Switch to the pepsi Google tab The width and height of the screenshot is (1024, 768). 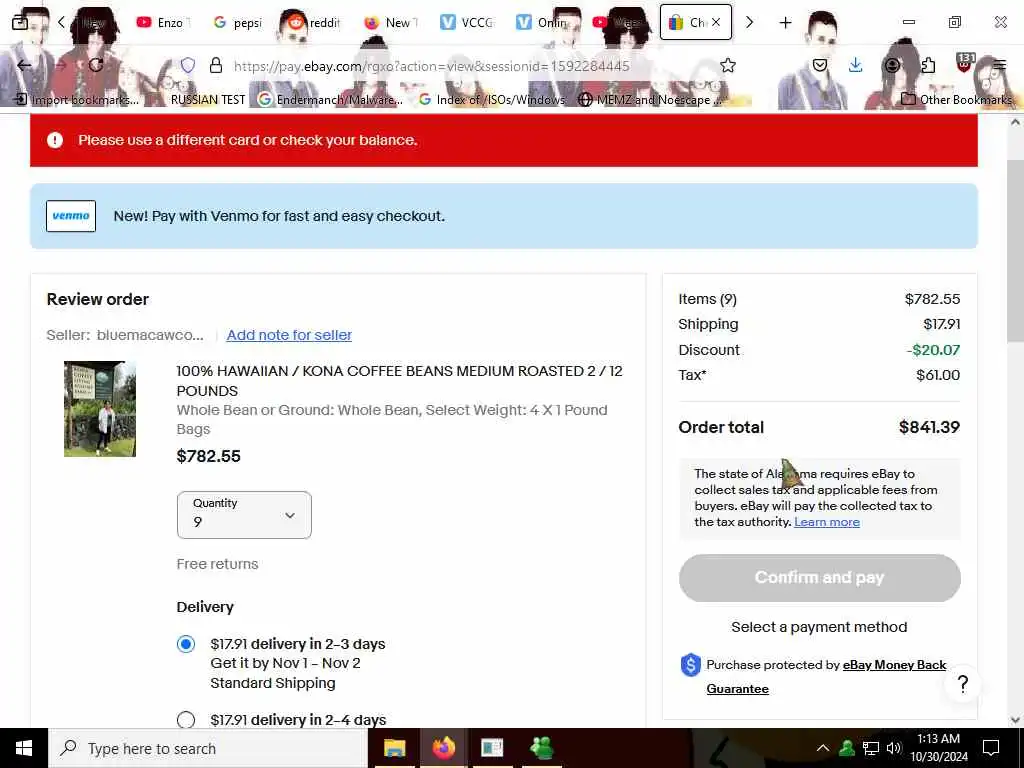point(239,22)
